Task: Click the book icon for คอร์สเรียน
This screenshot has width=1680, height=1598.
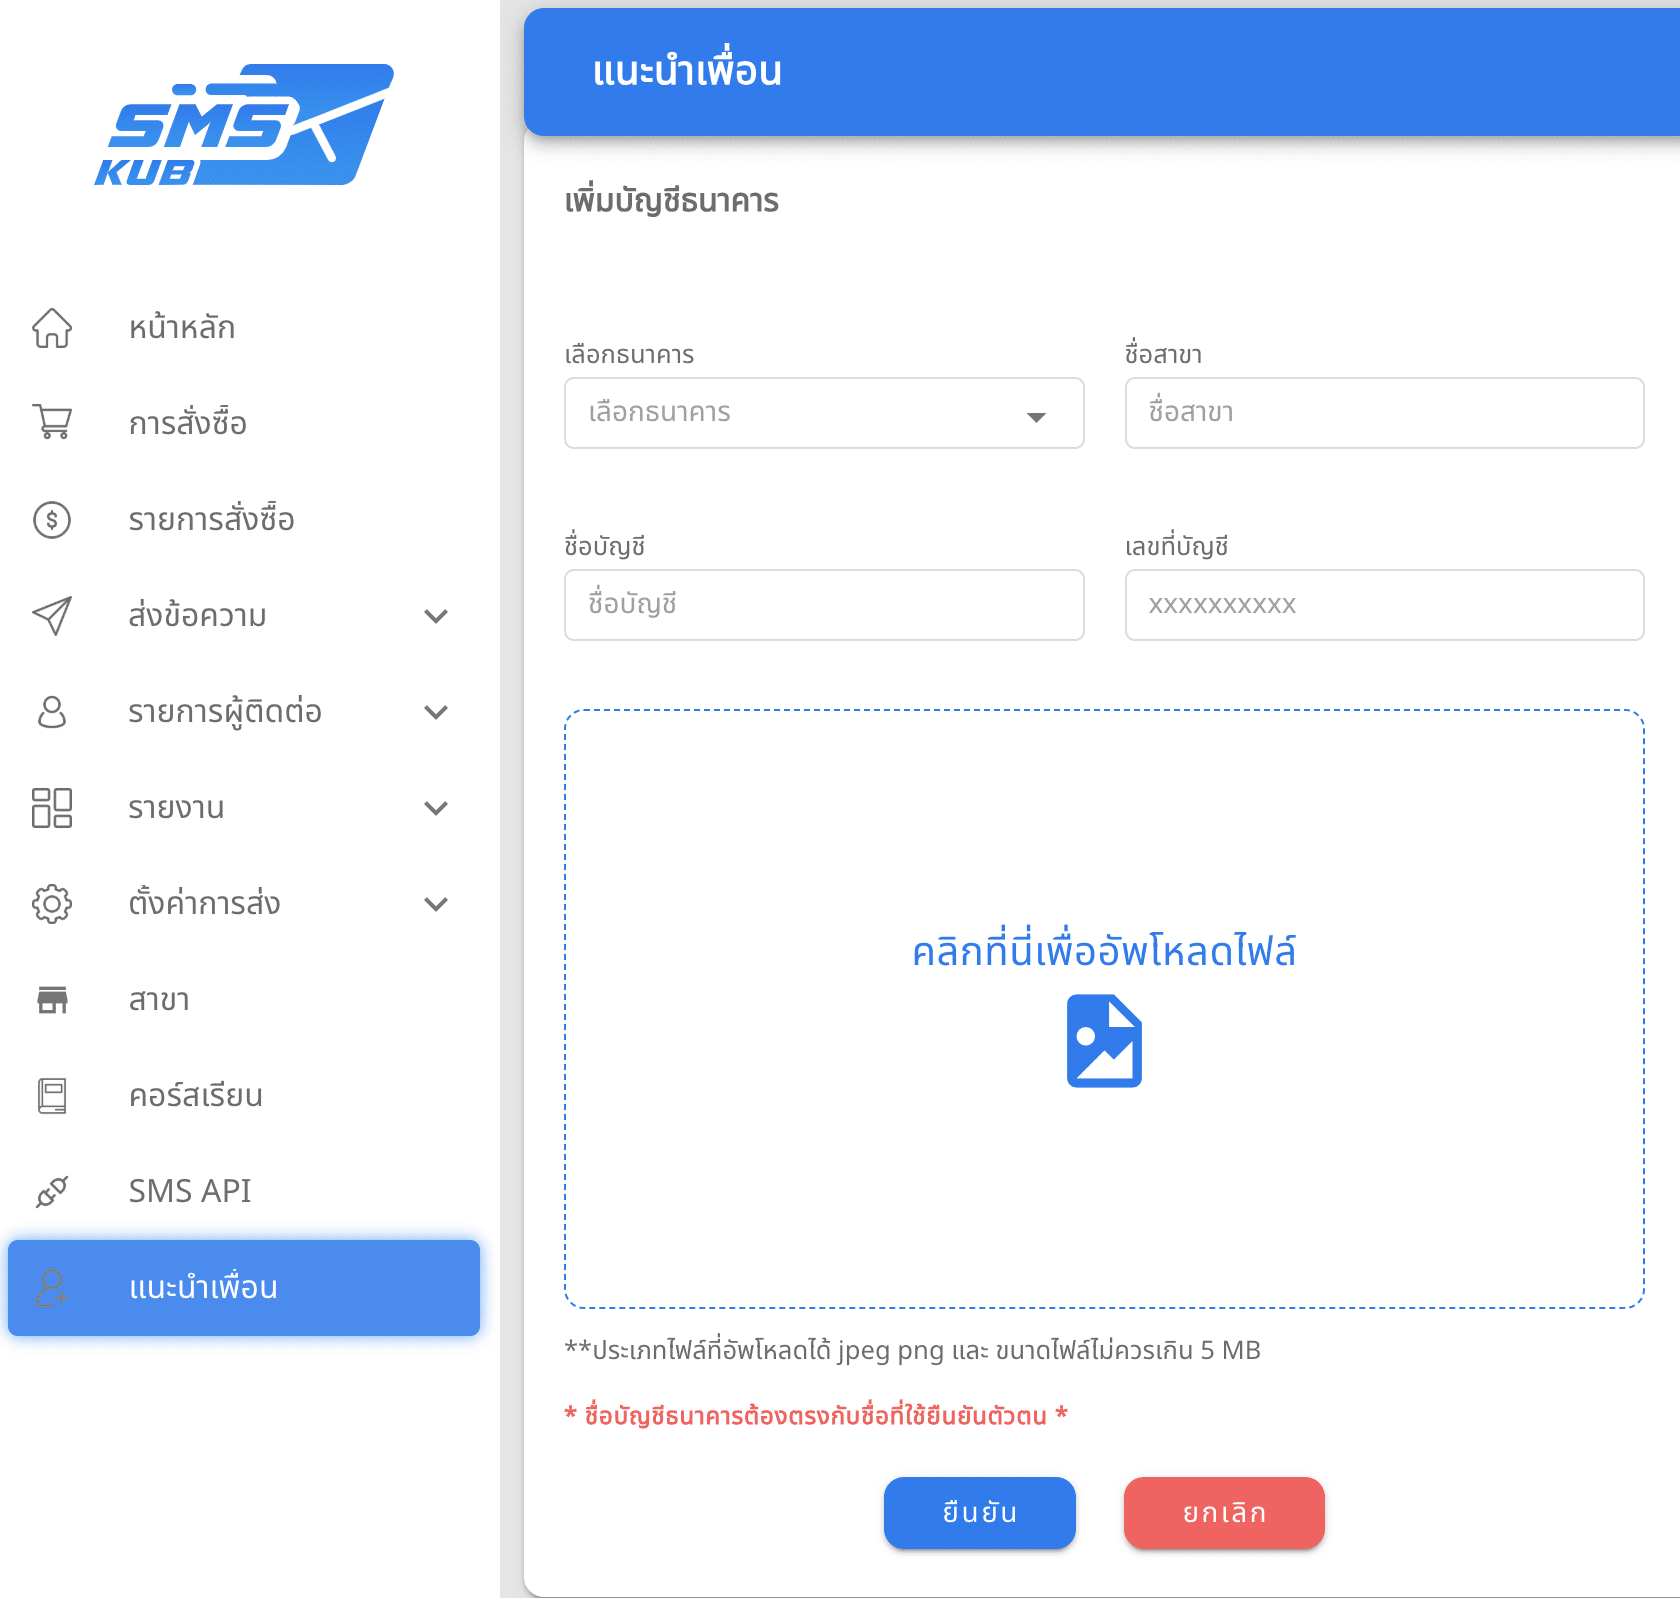Action: click(52, 1096)
